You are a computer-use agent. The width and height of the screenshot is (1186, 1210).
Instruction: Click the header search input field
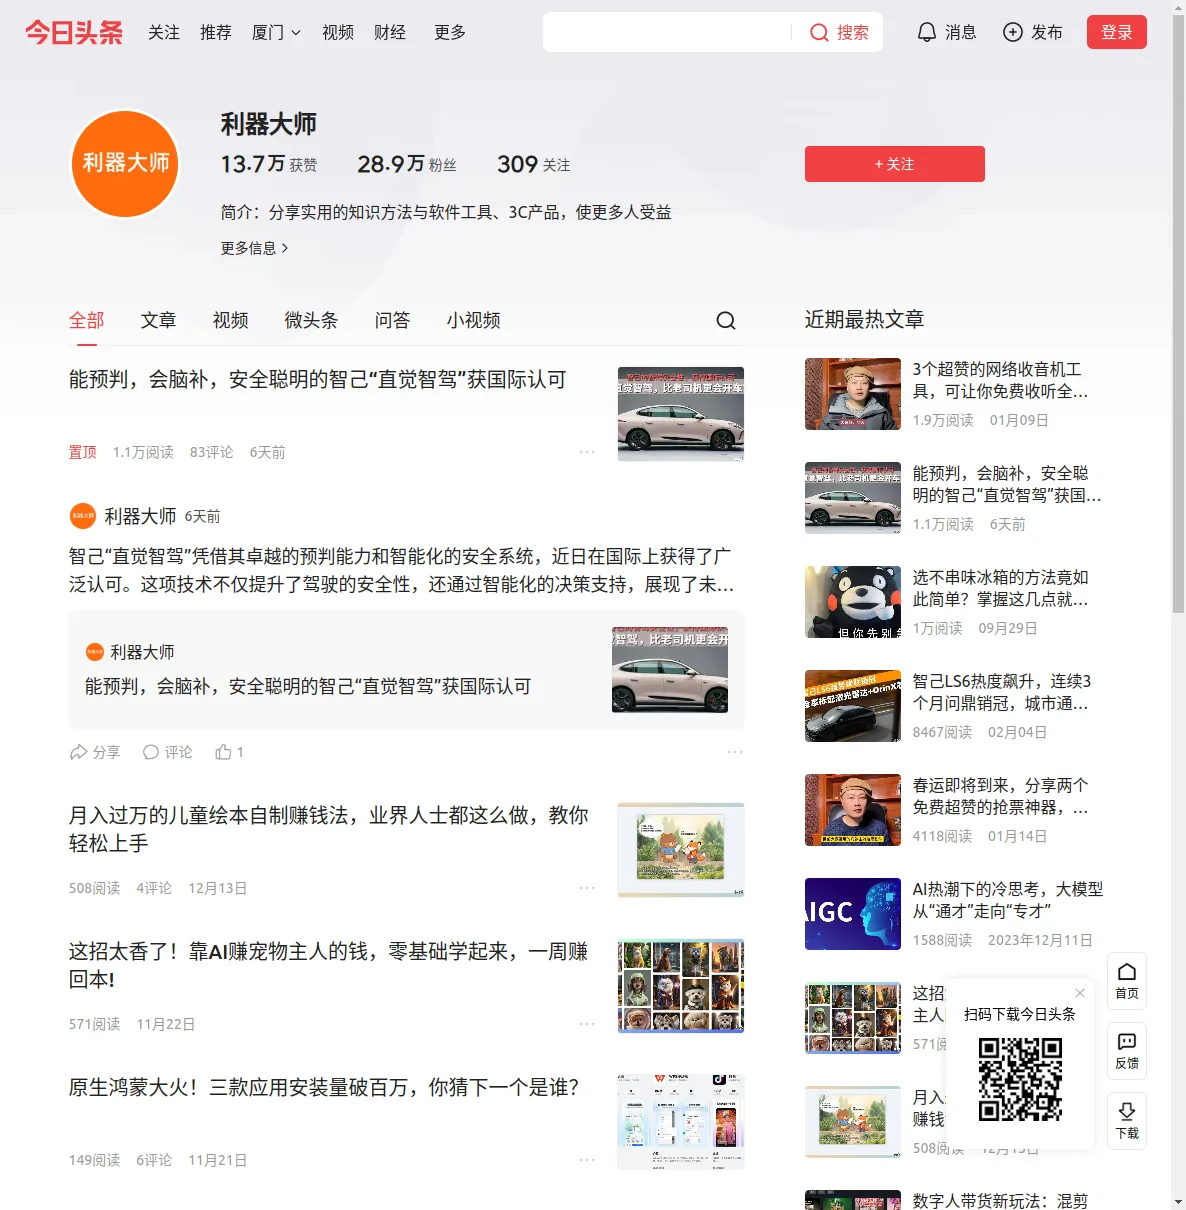pos(668,32)
